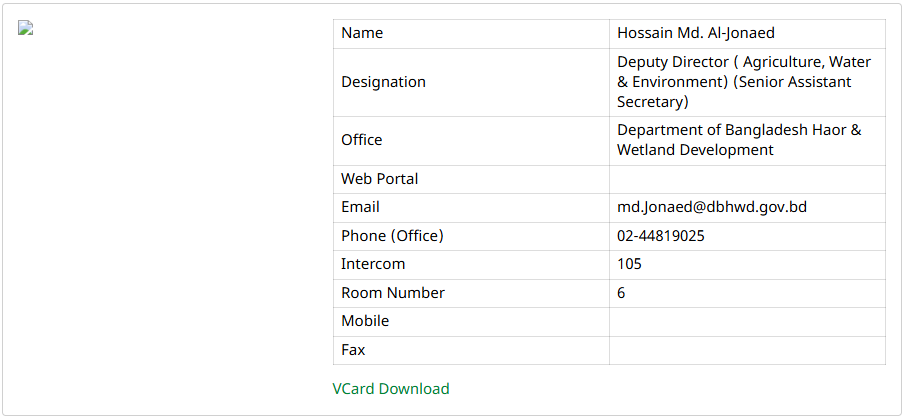Select the name Hossain Md. Al-Jonaed
Screen dimensions: 903x418
pyautogui.click(x=696, y=33)
